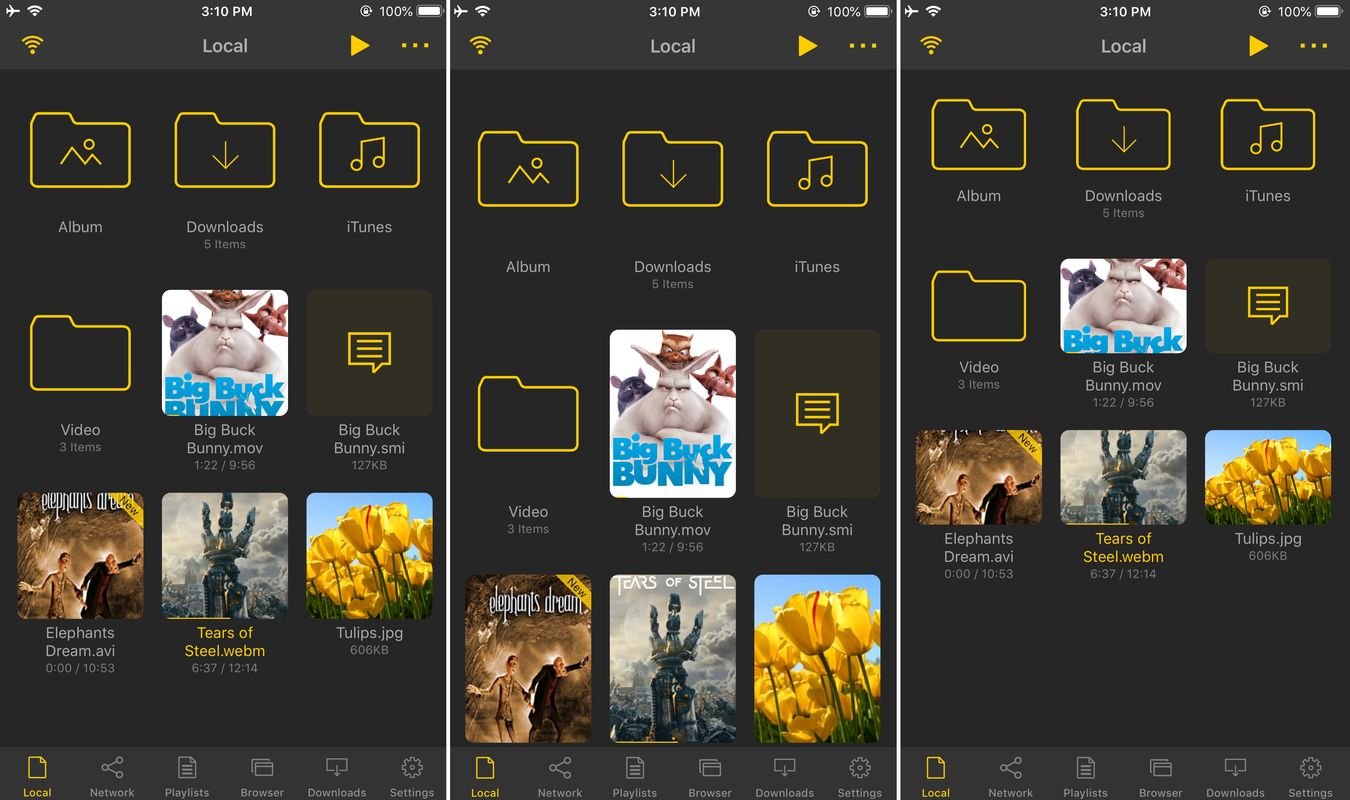Tap the yellow Wi-Fi transfer icon in middle screen
Image resolution: width=1350 pixels, height=800 pixels.
(480, 46)
